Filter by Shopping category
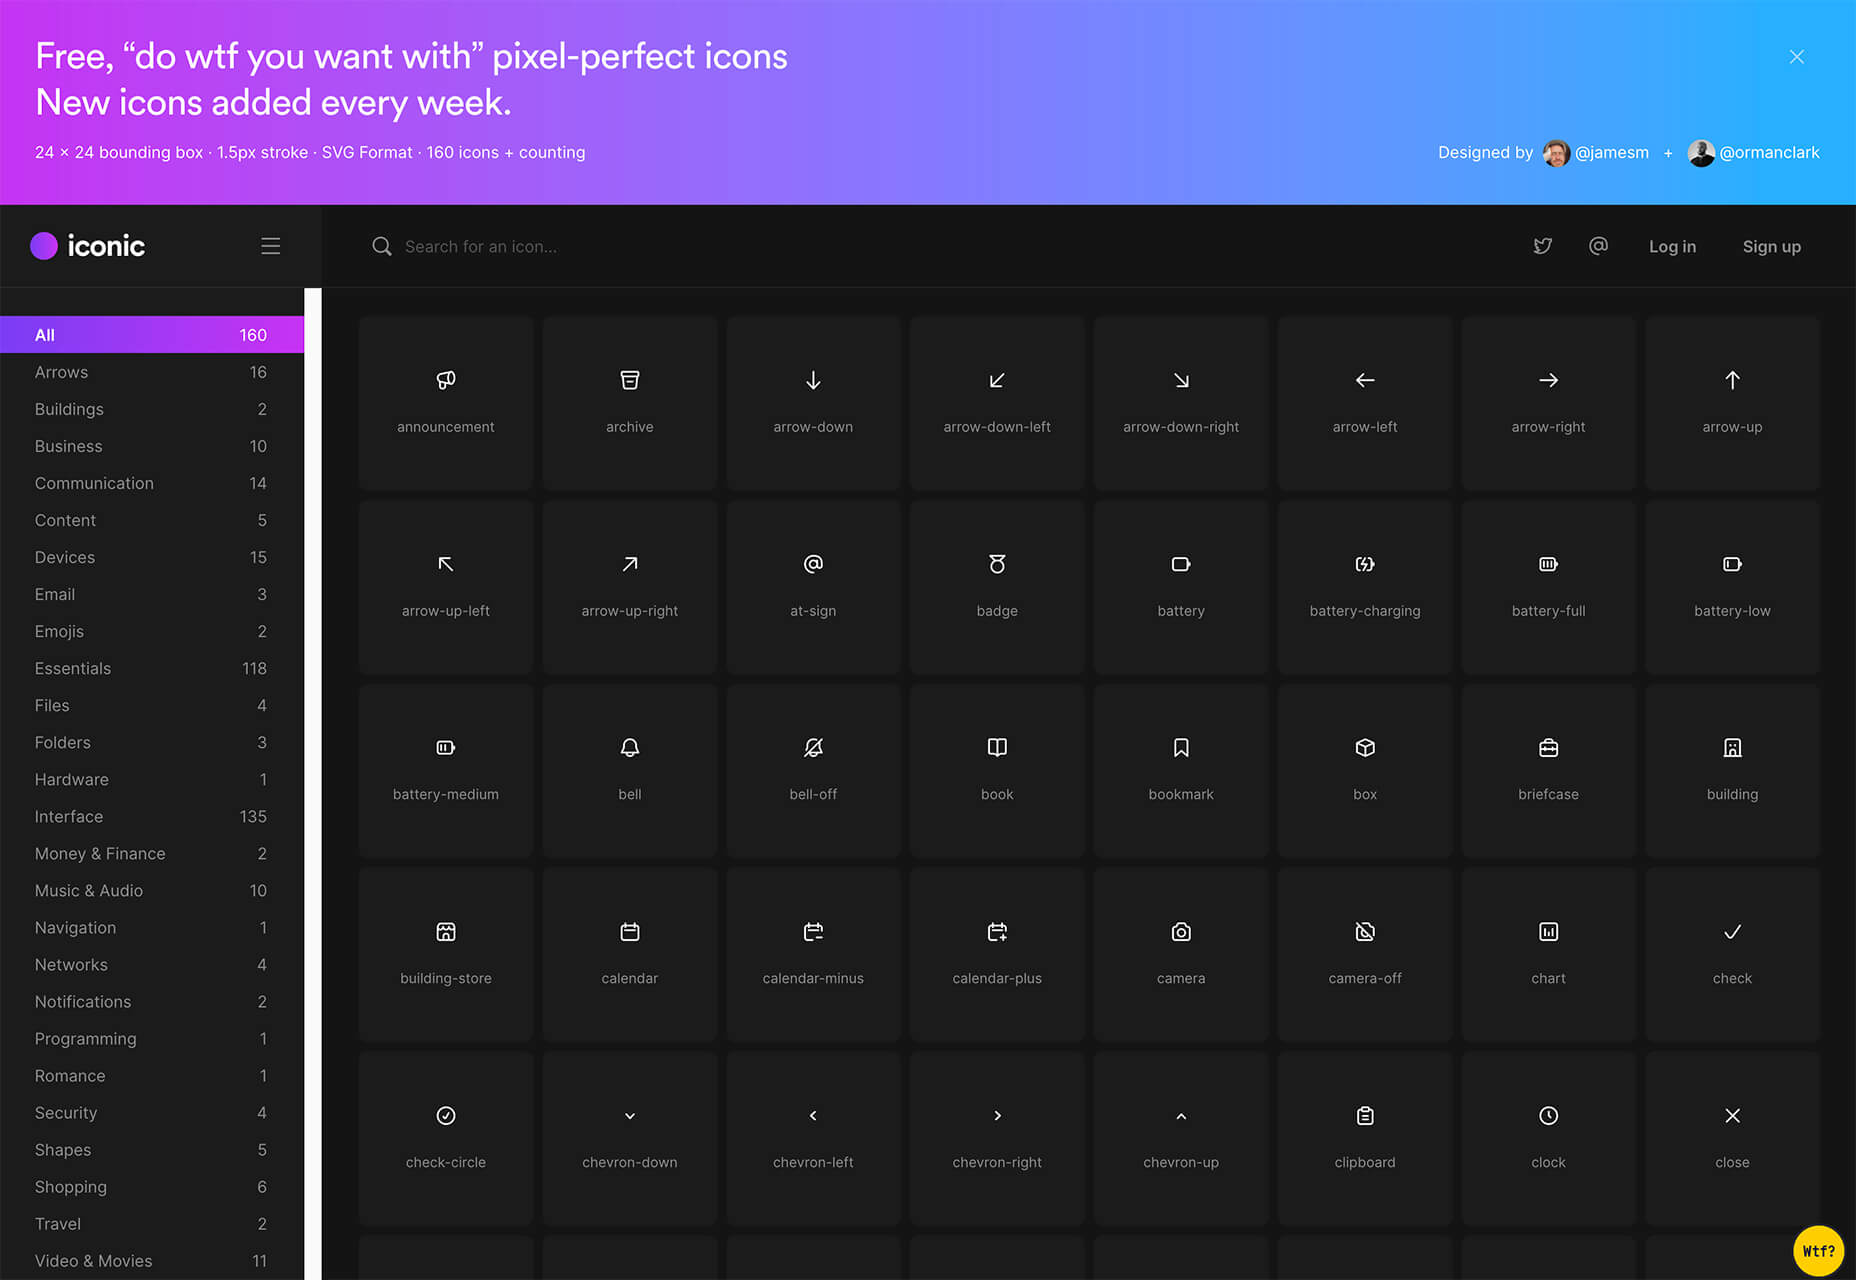This screenshot has height=1280, width=1856. click(x=152, y=1186)
